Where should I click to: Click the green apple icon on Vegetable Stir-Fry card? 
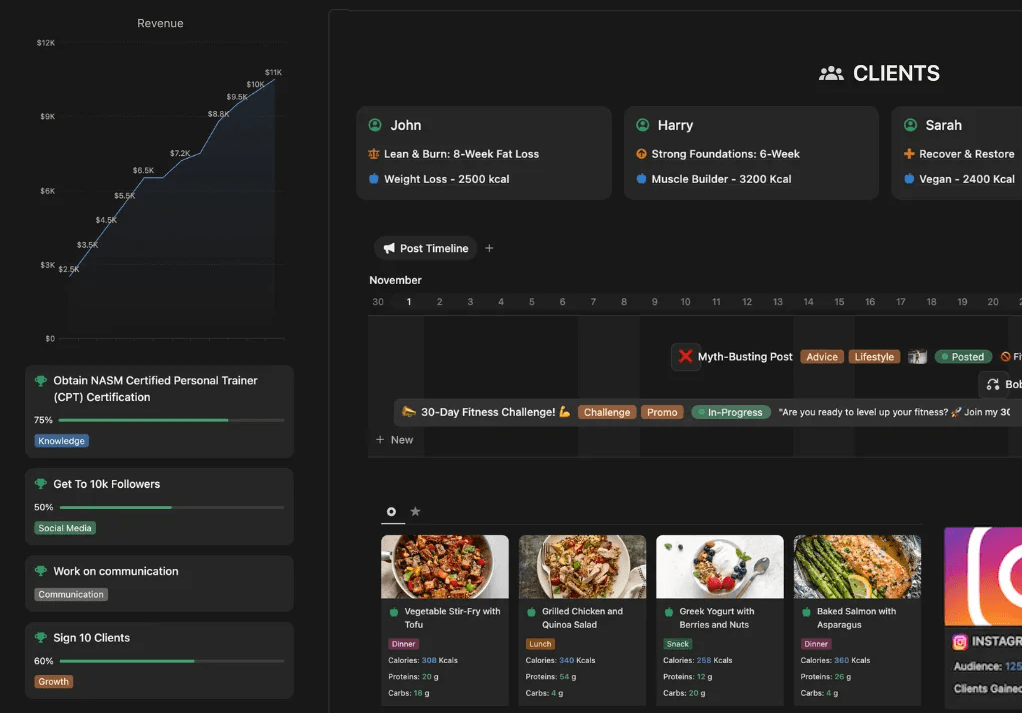coord(394,612)
